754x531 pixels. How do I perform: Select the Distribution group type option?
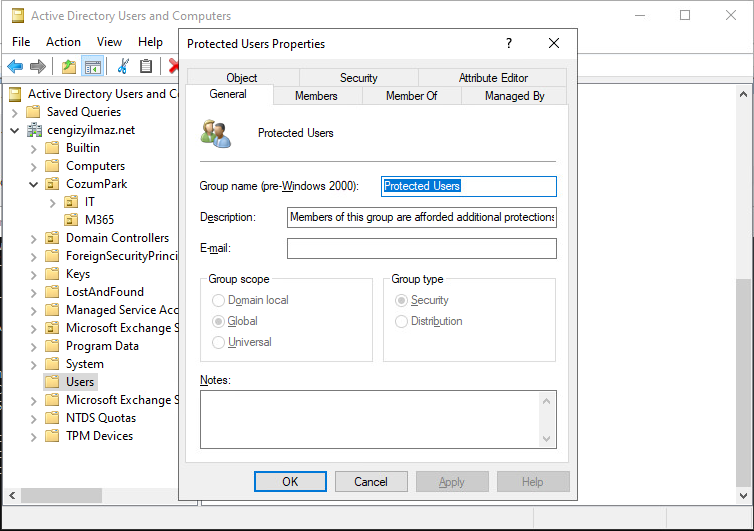click(402, 321)
